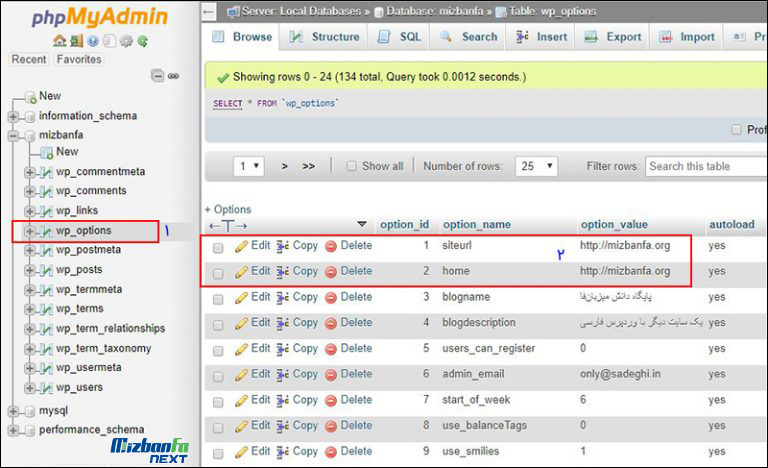Open the phpMyAdmin home icon
This screenshot has height=468, width=768.
pos(60,41)
